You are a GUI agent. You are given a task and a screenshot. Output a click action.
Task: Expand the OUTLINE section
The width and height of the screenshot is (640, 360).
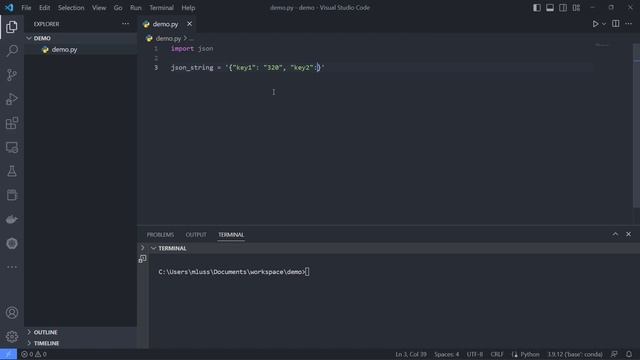[x=80, y=332]
